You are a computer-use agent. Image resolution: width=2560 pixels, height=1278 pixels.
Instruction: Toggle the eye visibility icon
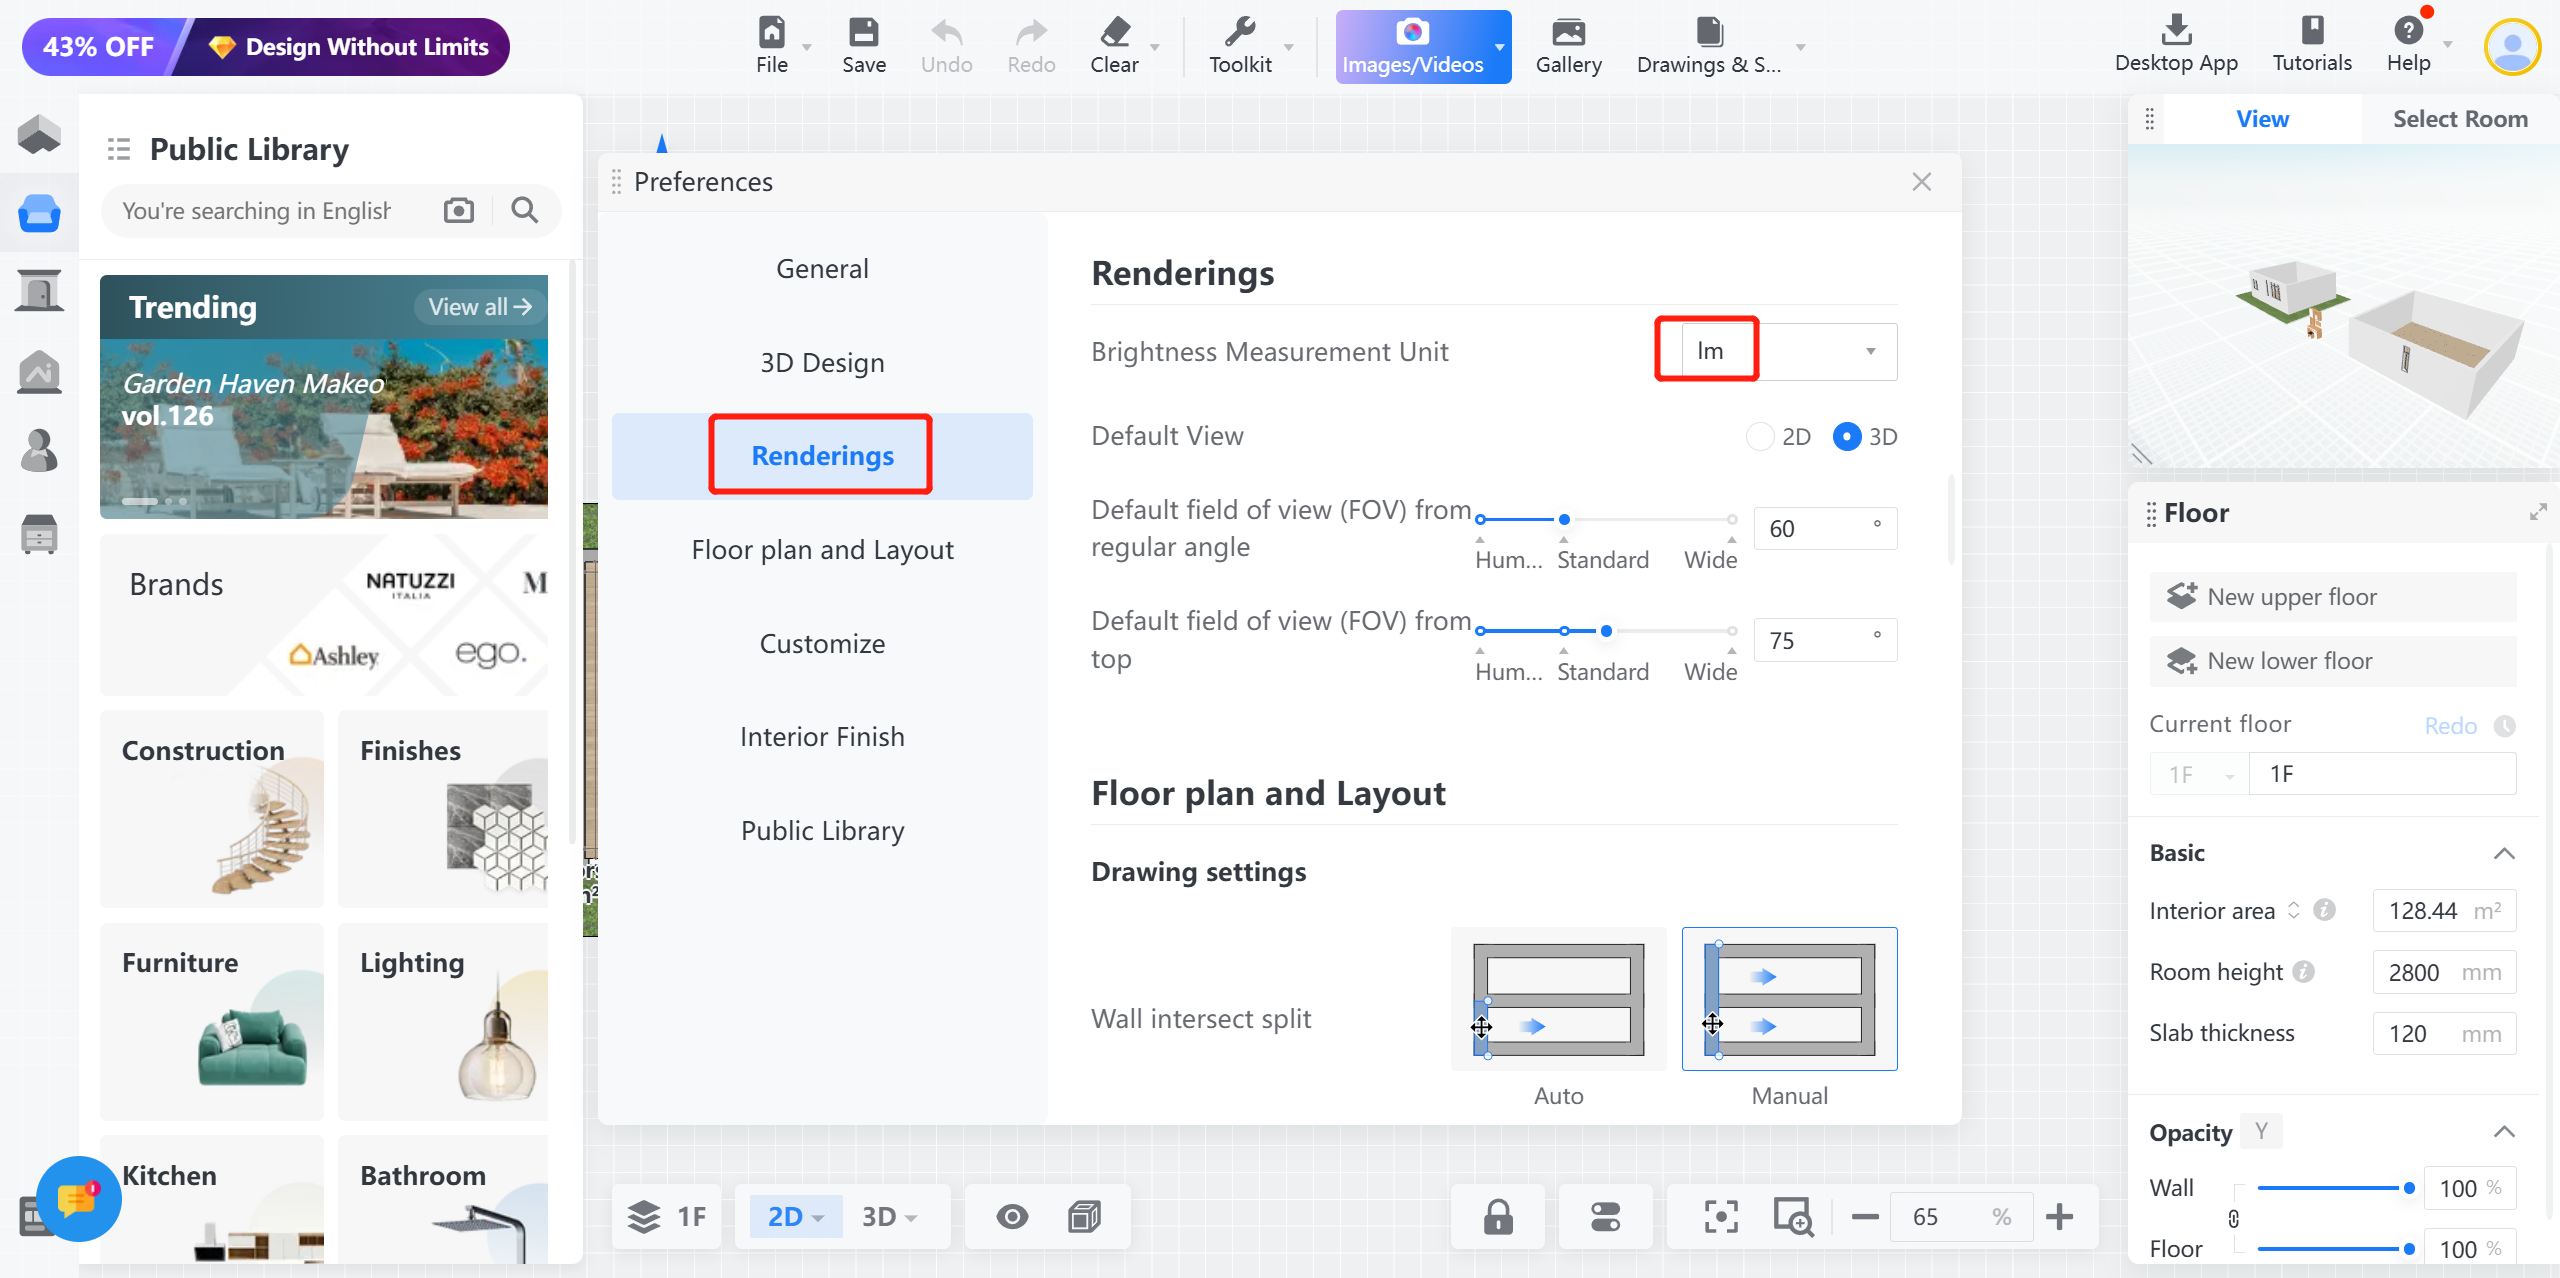pyautogui.click(x=1012, y=1216)
